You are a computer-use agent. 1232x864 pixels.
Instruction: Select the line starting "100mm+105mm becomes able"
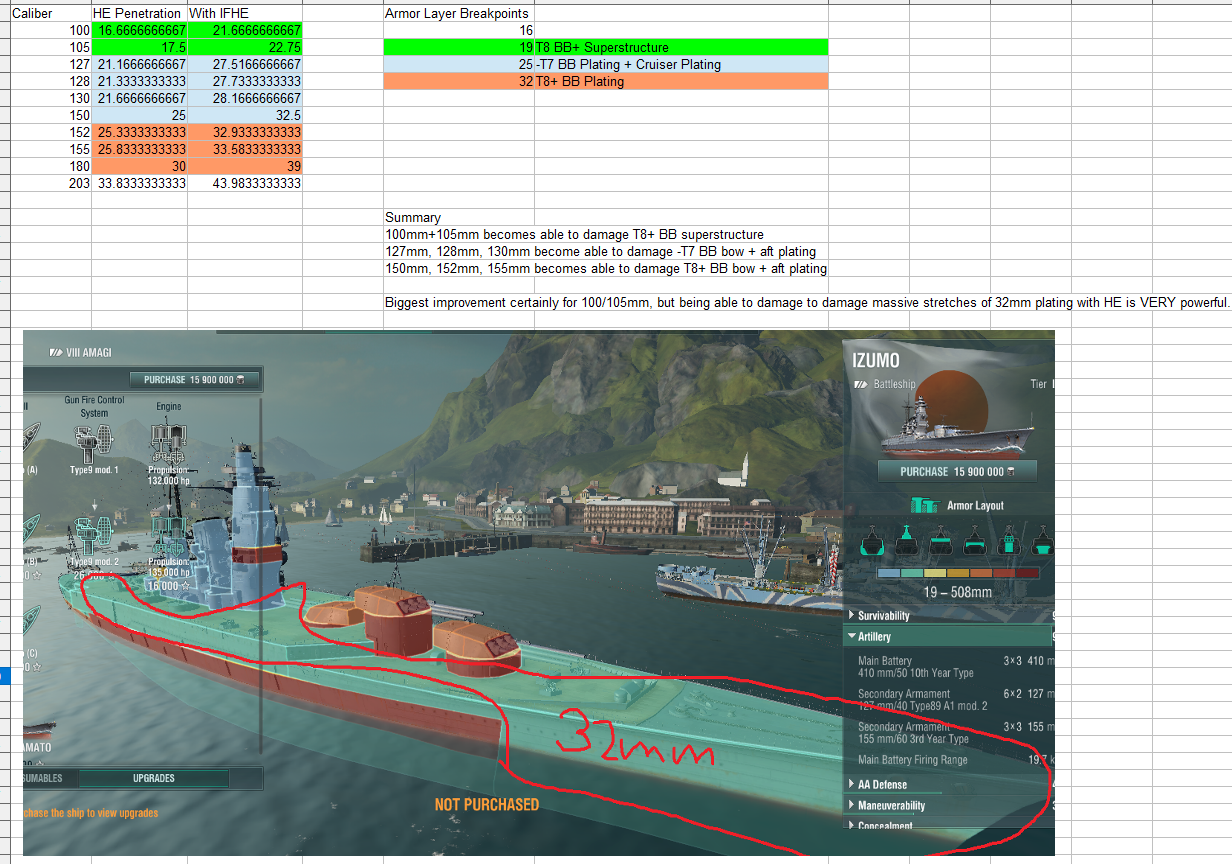click(574, 235)
